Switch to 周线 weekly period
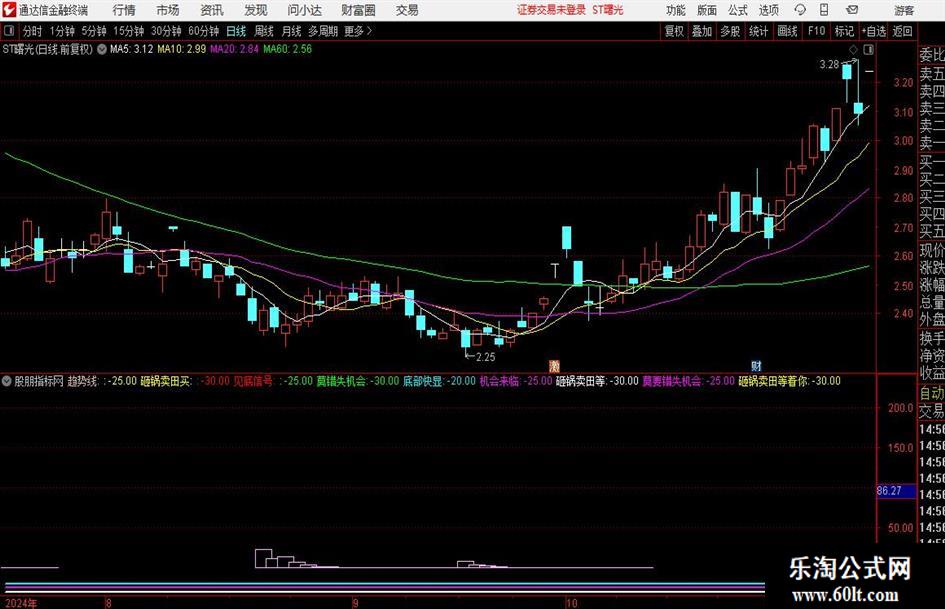Screen dimensions: 945x609 (263, 31)
